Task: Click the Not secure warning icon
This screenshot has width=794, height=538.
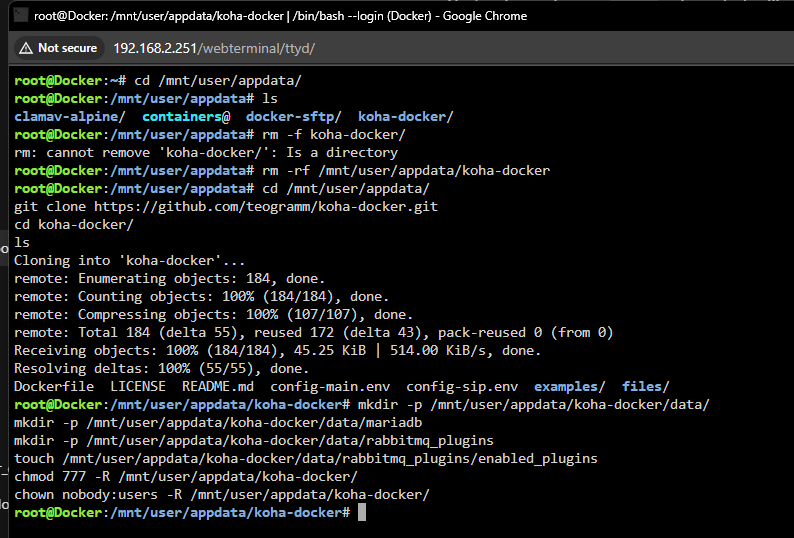Action: coord(26,48)
